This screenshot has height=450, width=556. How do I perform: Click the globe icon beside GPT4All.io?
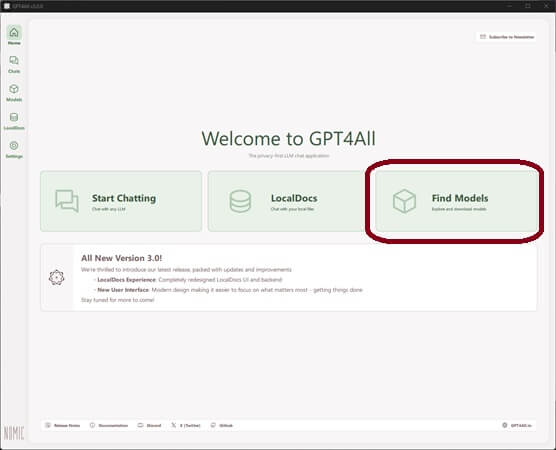[x=505, y=425]
